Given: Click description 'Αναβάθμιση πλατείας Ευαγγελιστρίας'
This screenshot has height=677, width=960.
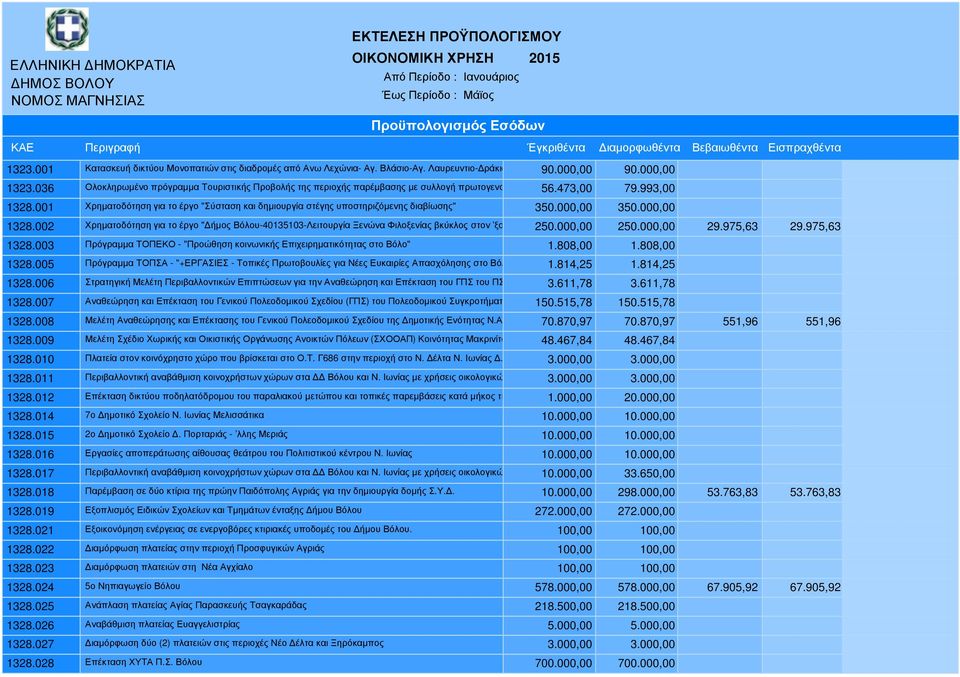Looking at the screenshot, I should [x=162, y=624].
